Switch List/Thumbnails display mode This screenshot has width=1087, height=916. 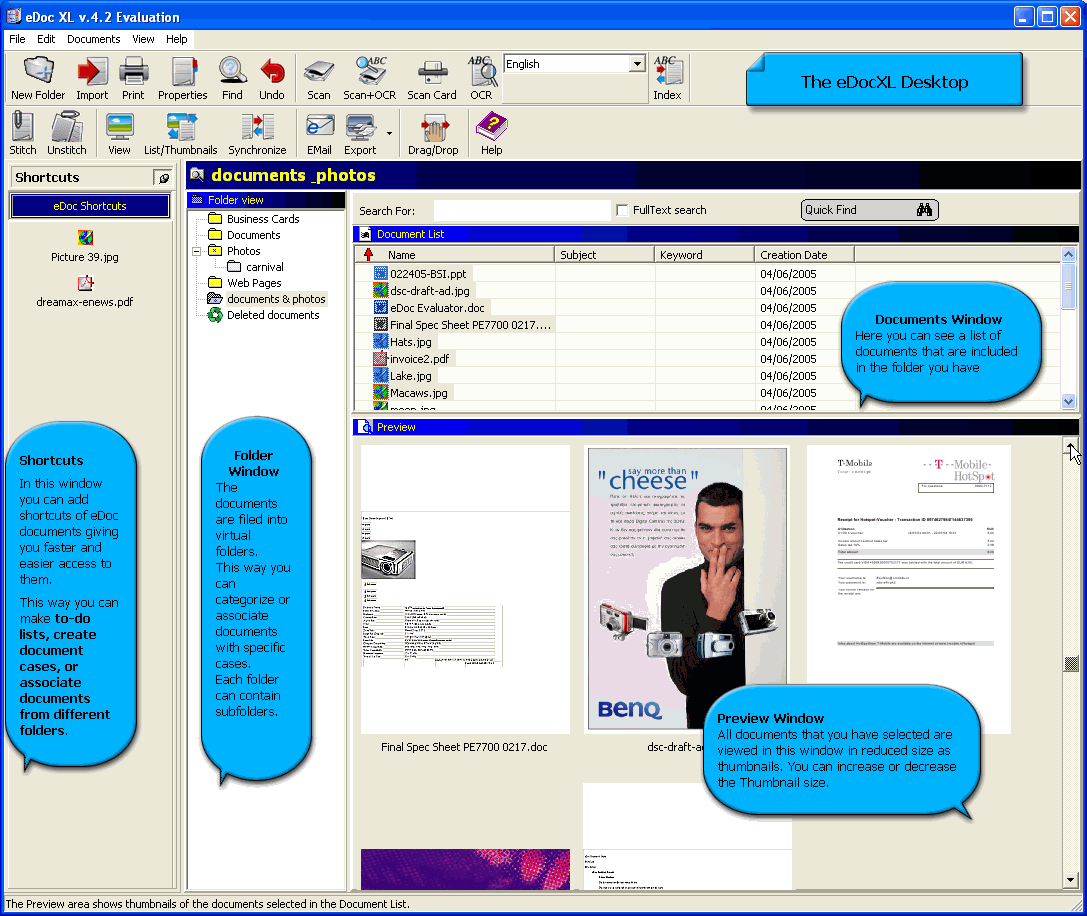[x=181, y=134]
